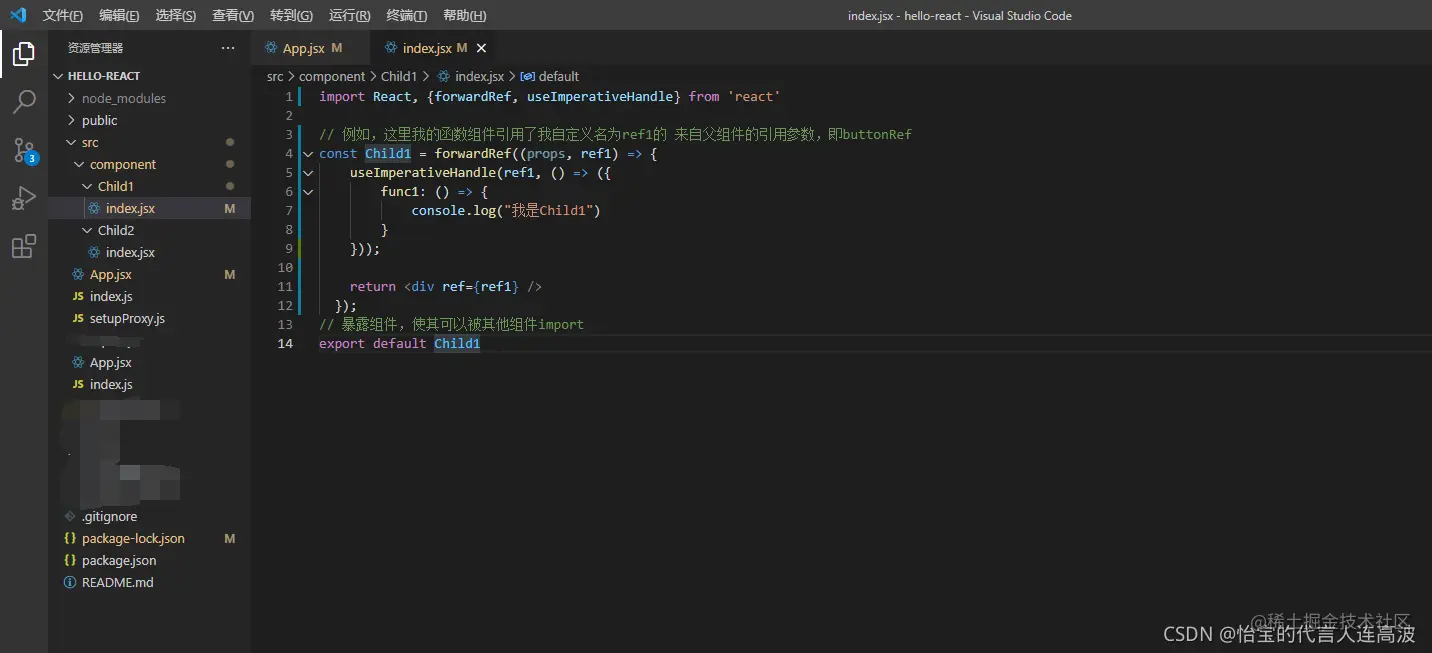Click the VS Code logo icon
Screen dimensions: 1432x653
click(x=17, y=15)
